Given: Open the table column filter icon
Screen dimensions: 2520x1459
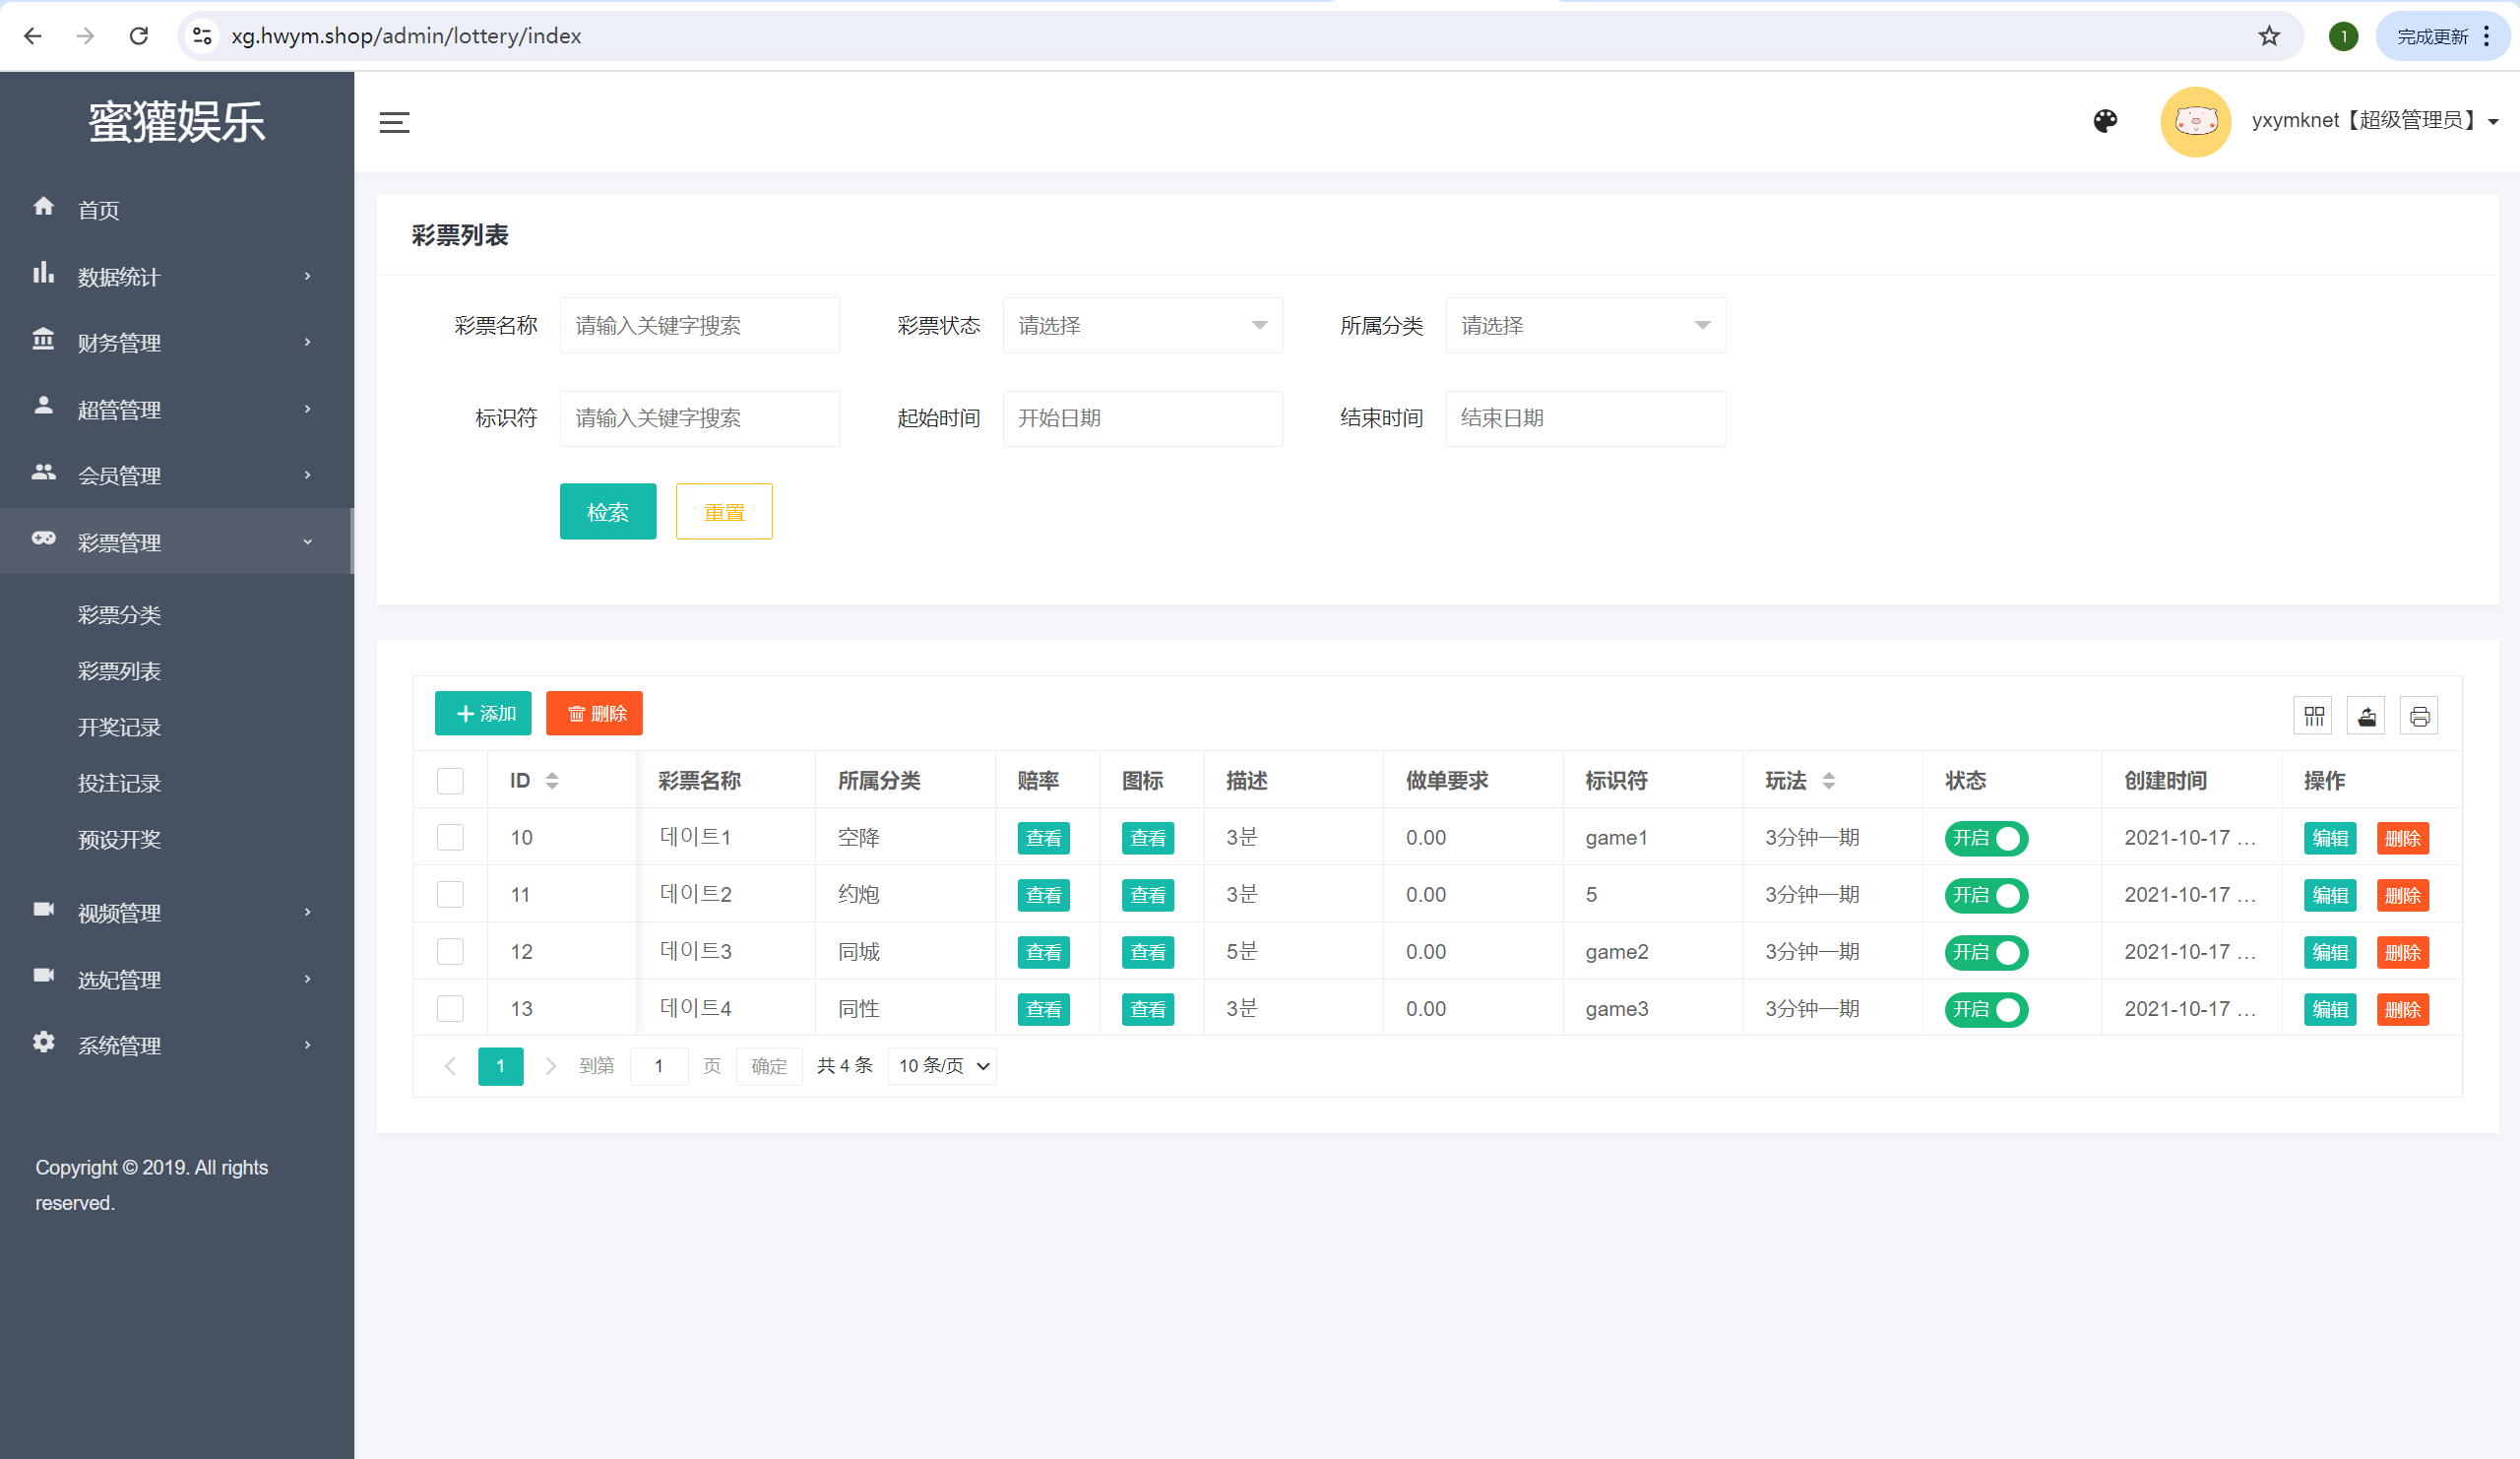Looking at the screenshot, I should click(x=2313, y=716).
